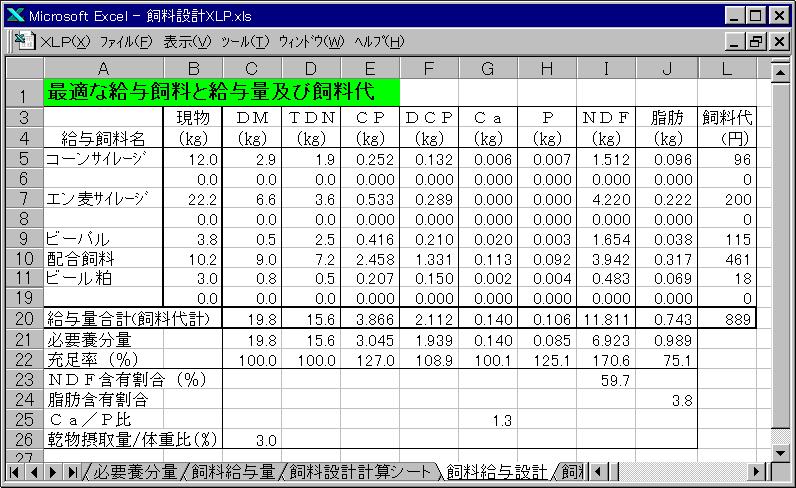The height and width of the screenshot is (488, 796).
Task: Open the ファイル(F) menu
Action: [126, 41]
